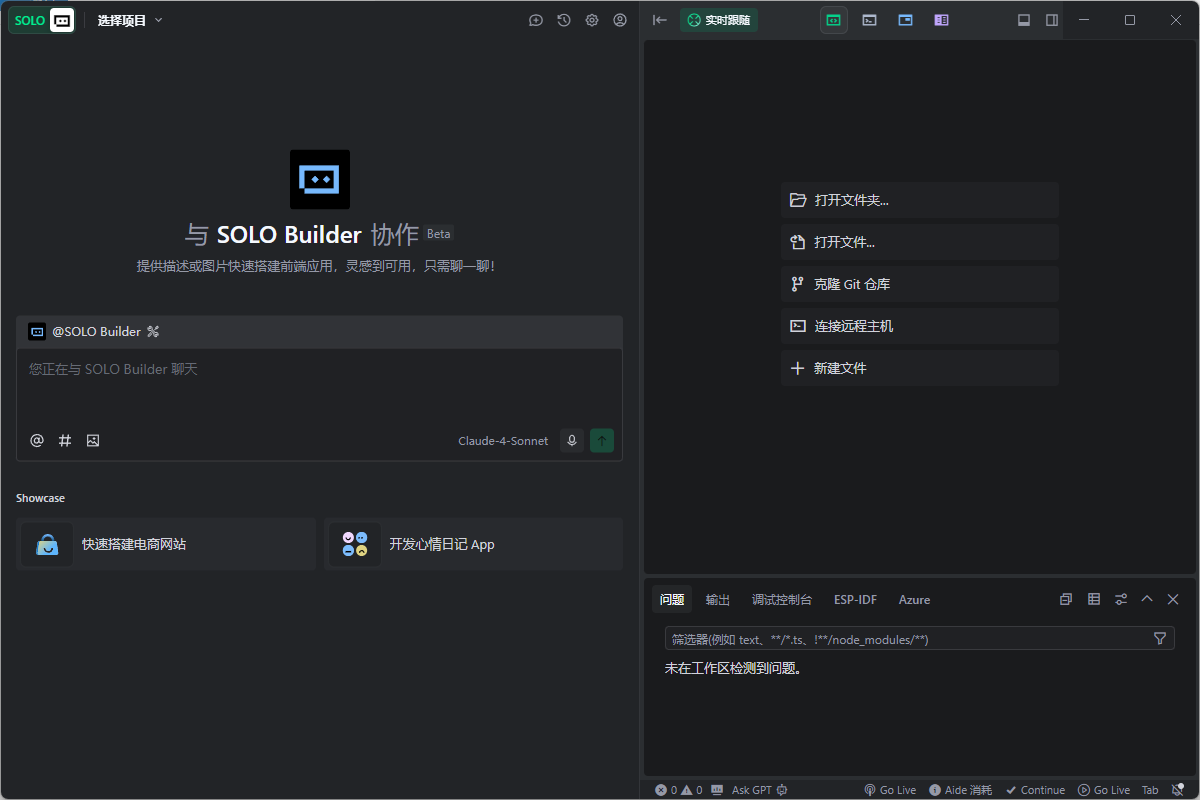Send the message with the green arrow
Image resolution: width=1200 pixels, height=800 pixels.
tap(602, 440)
